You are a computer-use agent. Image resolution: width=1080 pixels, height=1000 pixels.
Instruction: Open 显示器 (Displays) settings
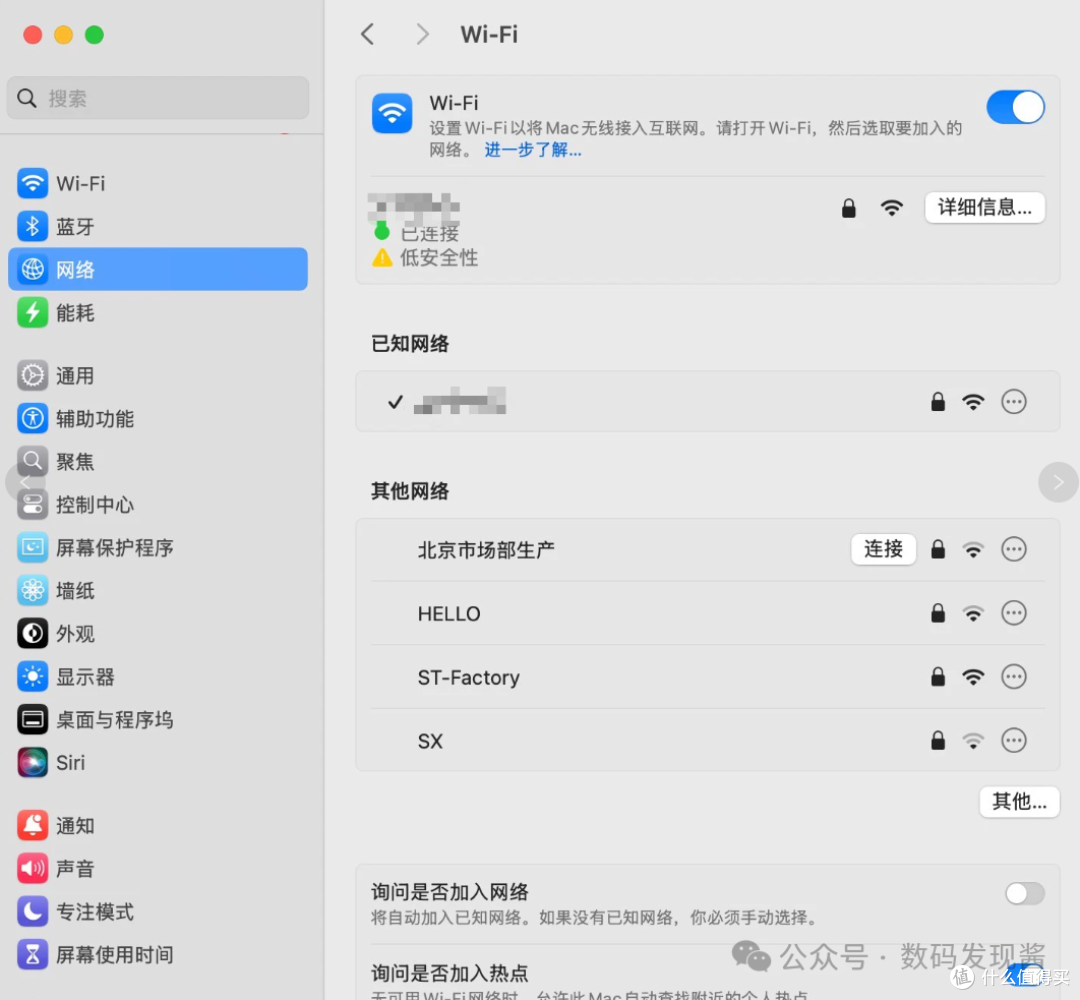(157, 677)
